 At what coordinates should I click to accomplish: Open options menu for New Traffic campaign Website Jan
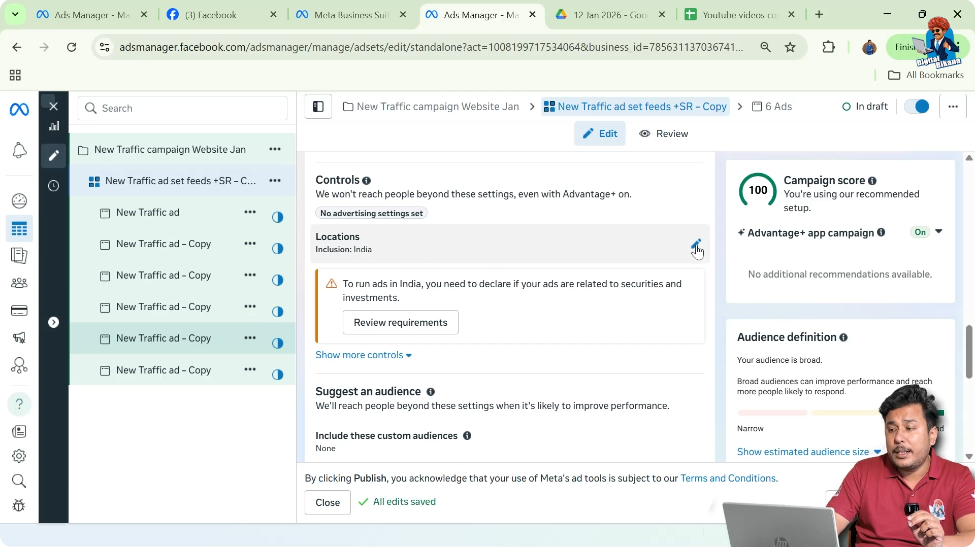point(274,149)
